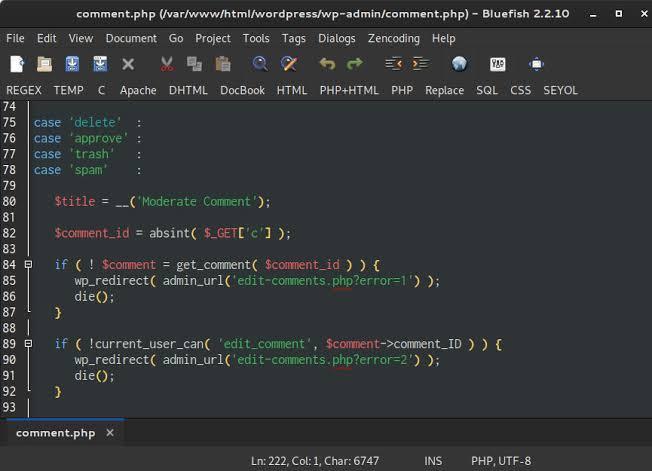The width and height of the screenshot is (652, 471).
Task: Open the Go menu
Action: point(176,38)
